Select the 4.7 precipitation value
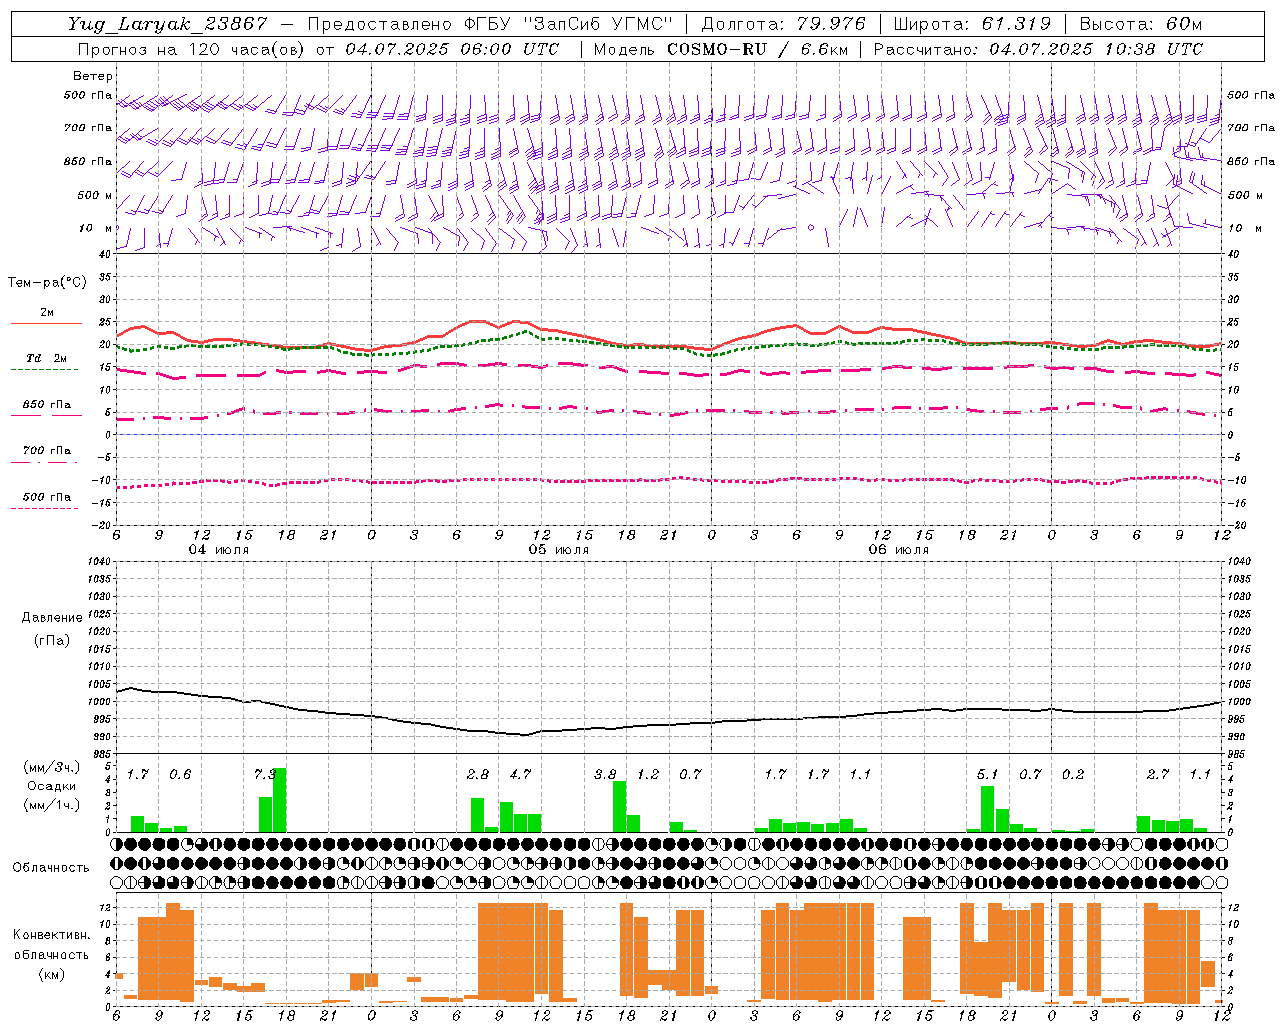Image resolution: width=1280 pixels, height=1024 pixels. [520, 774]
